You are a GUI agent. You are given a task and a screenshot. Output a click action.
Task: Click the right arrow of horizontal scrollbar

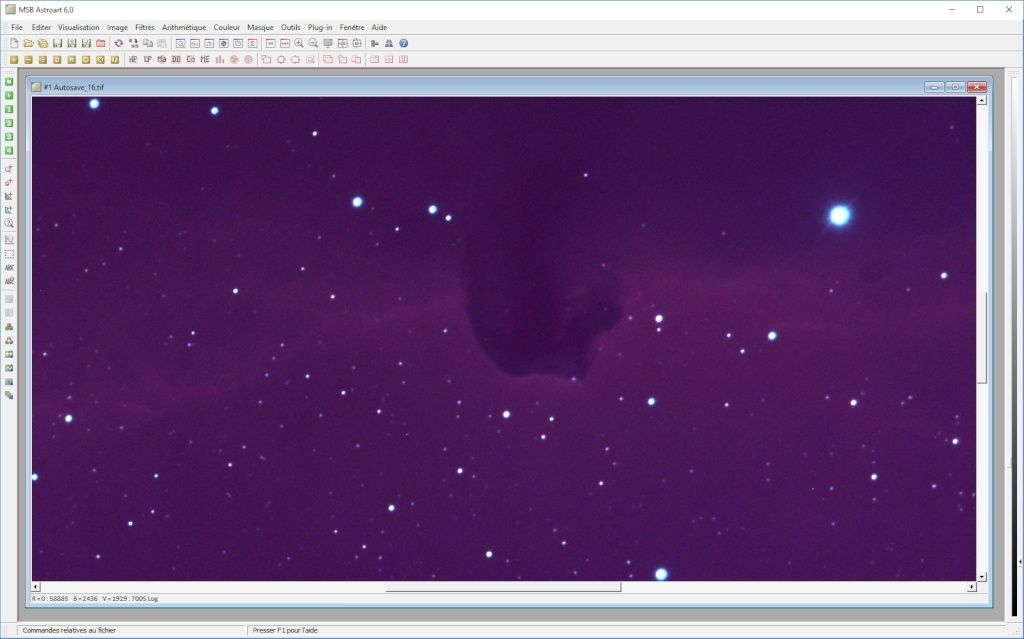(971, 587)
